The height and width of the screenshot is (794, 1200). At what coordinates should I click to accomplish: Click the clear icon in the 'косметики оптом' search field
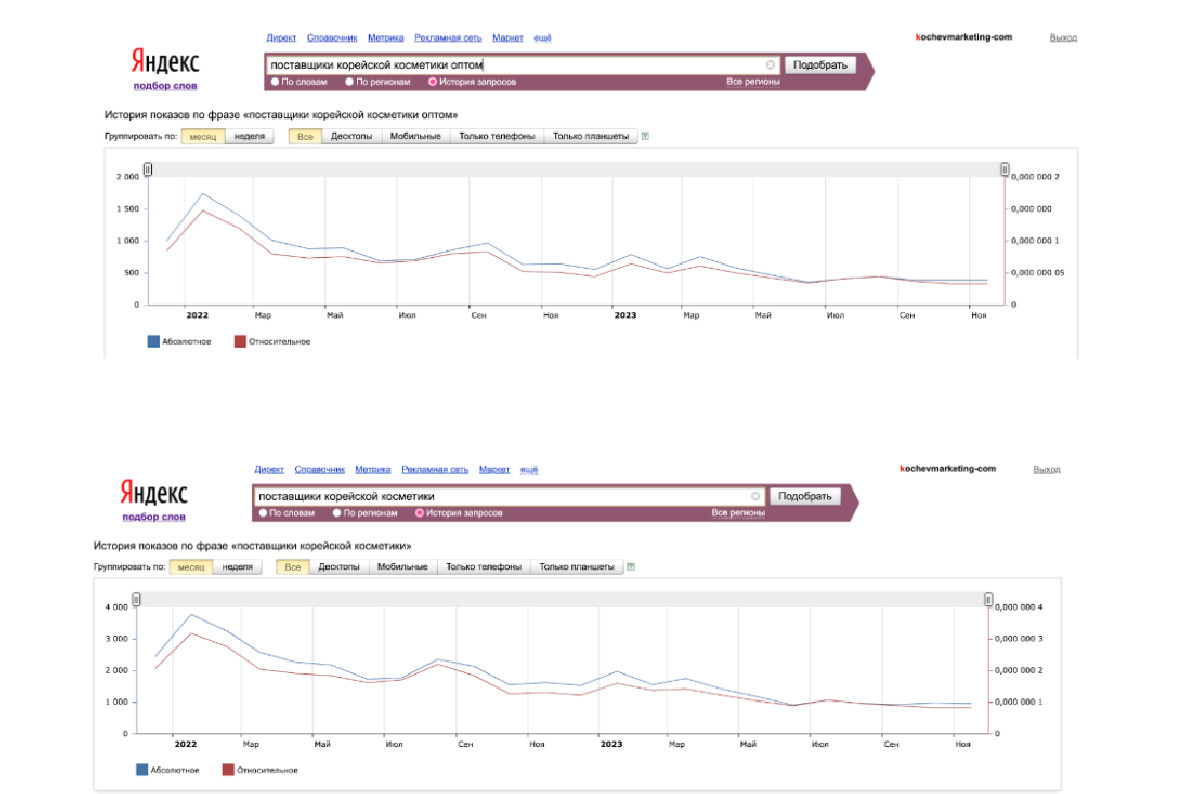click(770, 65)
